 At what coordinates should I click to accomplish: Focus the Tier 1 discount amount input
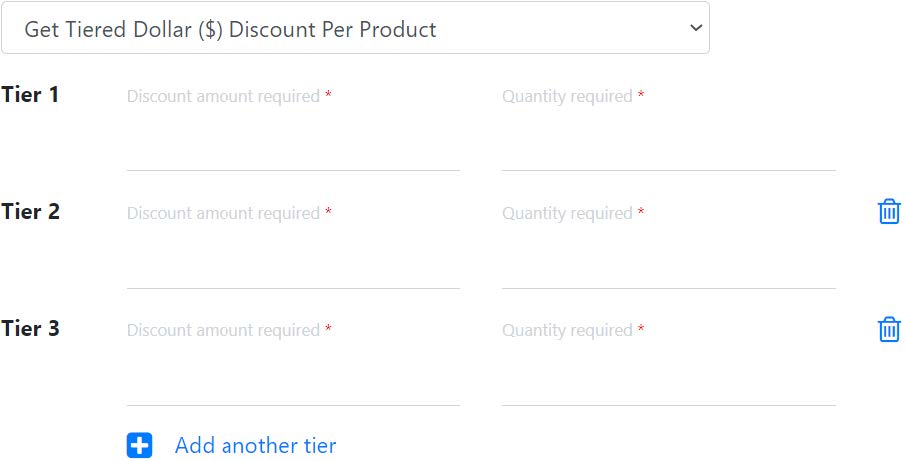[293, 146]
